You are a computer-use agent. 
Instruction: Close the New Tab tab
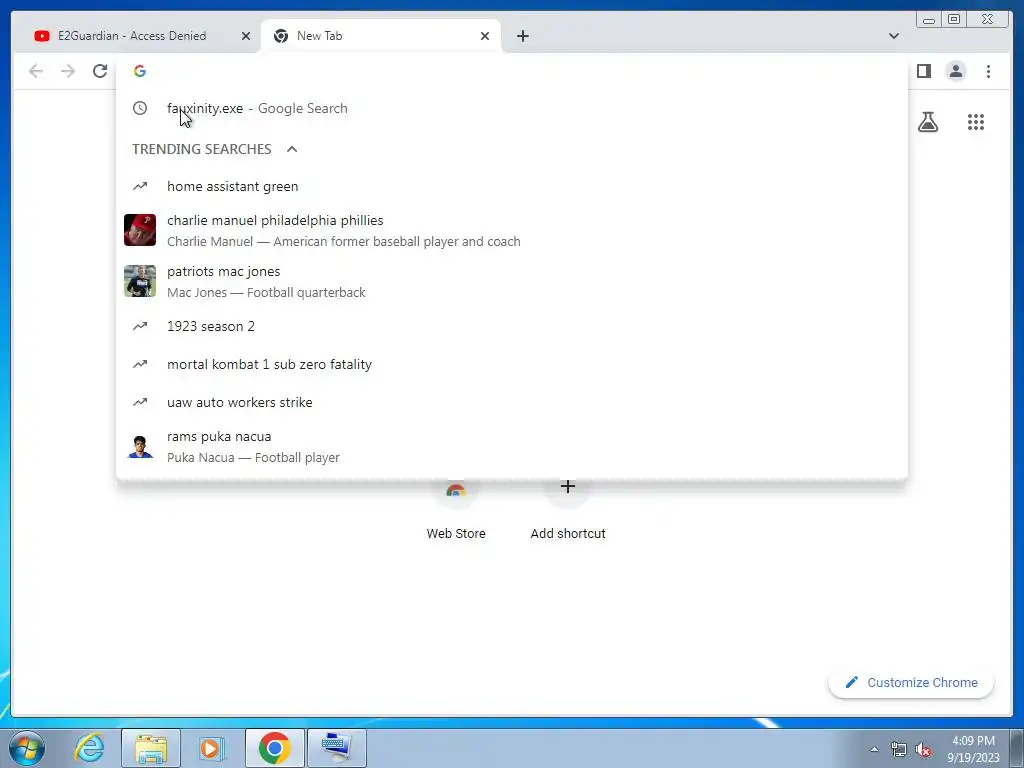tap(485, 36)
